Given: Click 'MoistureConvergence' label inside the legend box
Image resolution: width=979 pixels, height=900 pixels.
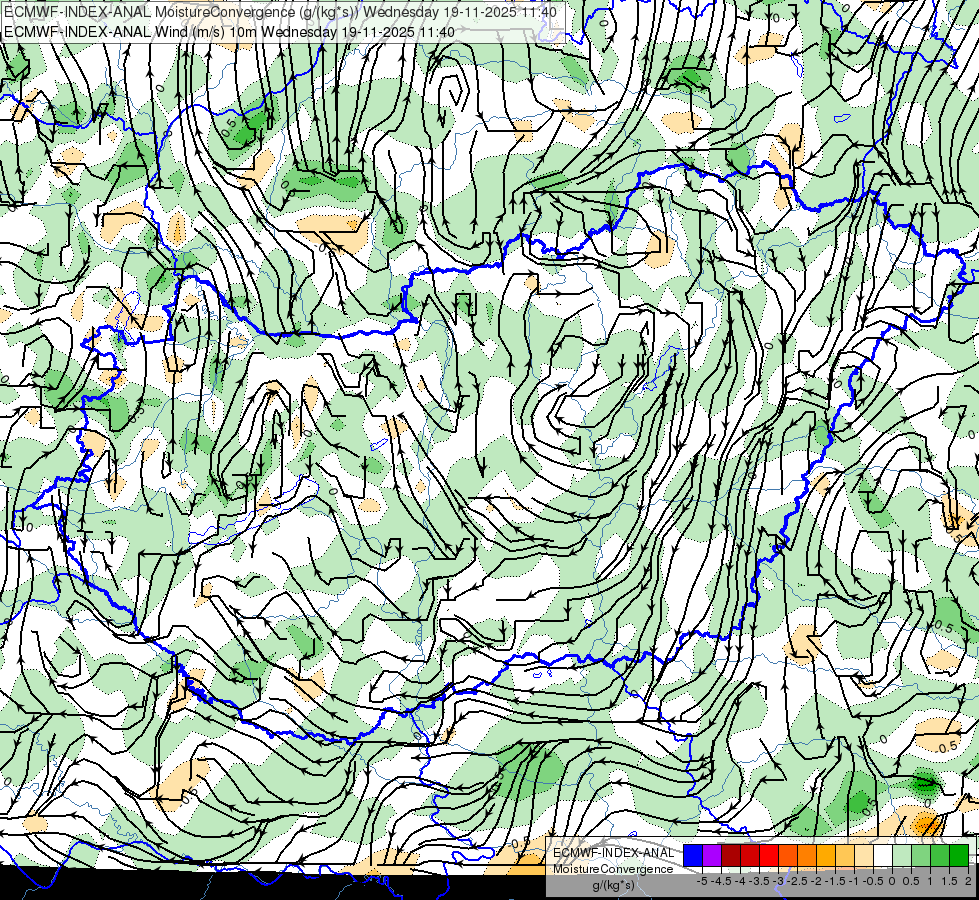Looking at the screenshot, I should pyautogui.click(x=613, y=869).
